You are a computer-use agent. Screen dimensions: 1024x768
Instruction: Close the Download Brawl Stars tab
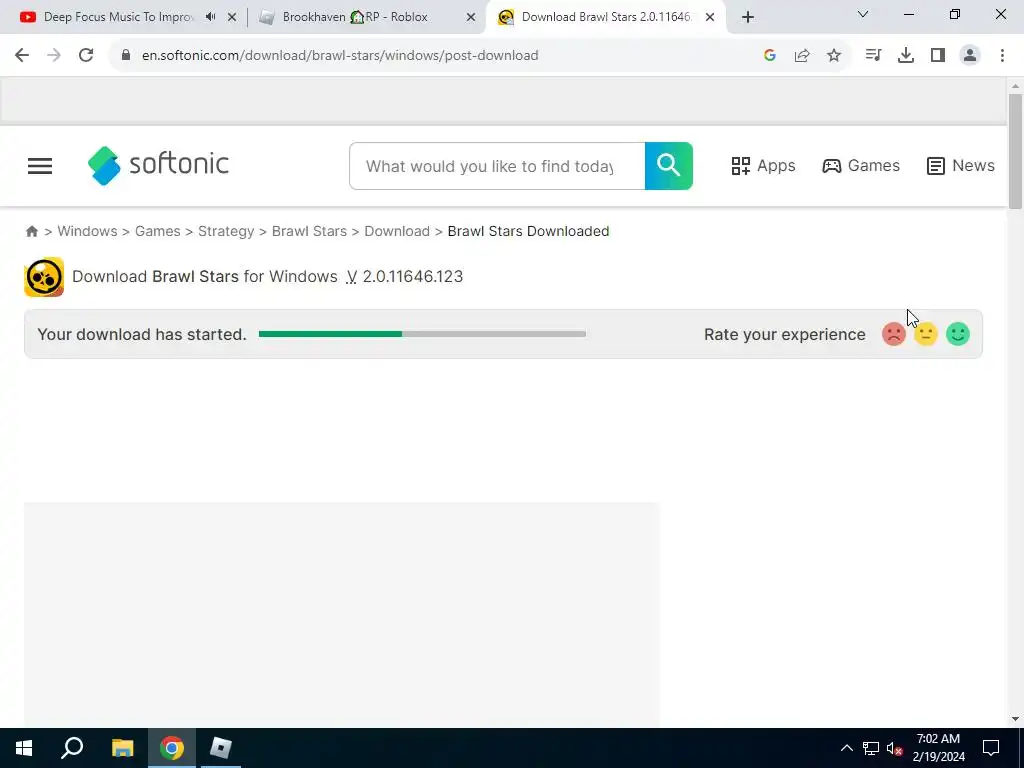tap(710, 18)
